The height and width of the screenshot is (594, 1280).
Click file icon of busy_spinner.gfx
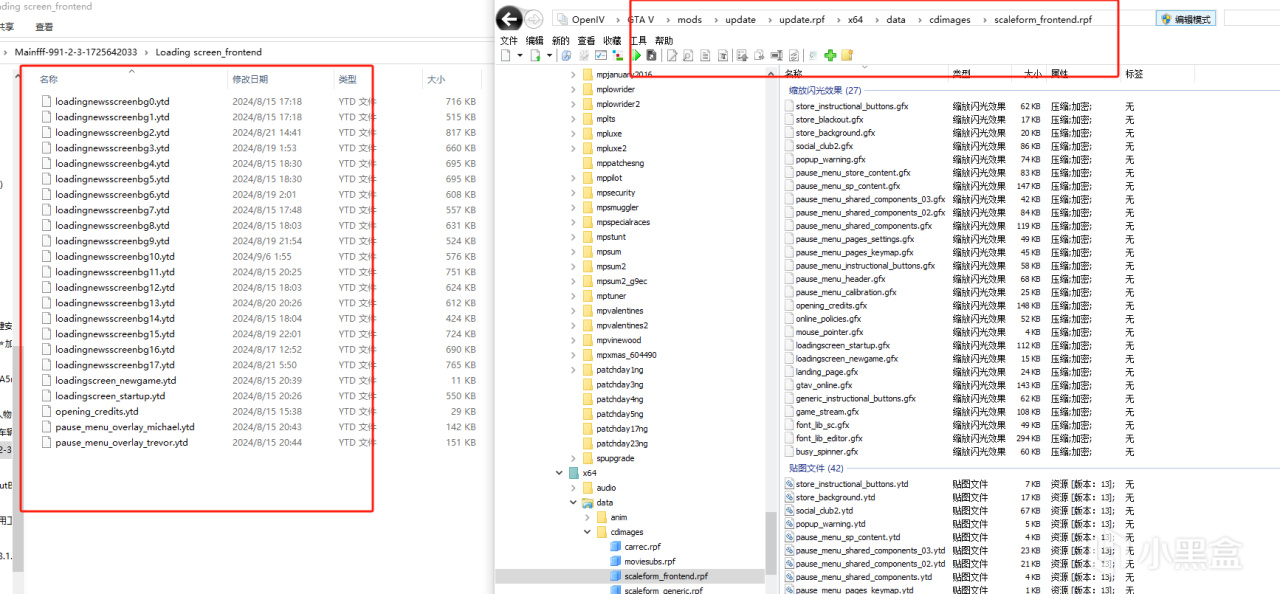(789, 451)
